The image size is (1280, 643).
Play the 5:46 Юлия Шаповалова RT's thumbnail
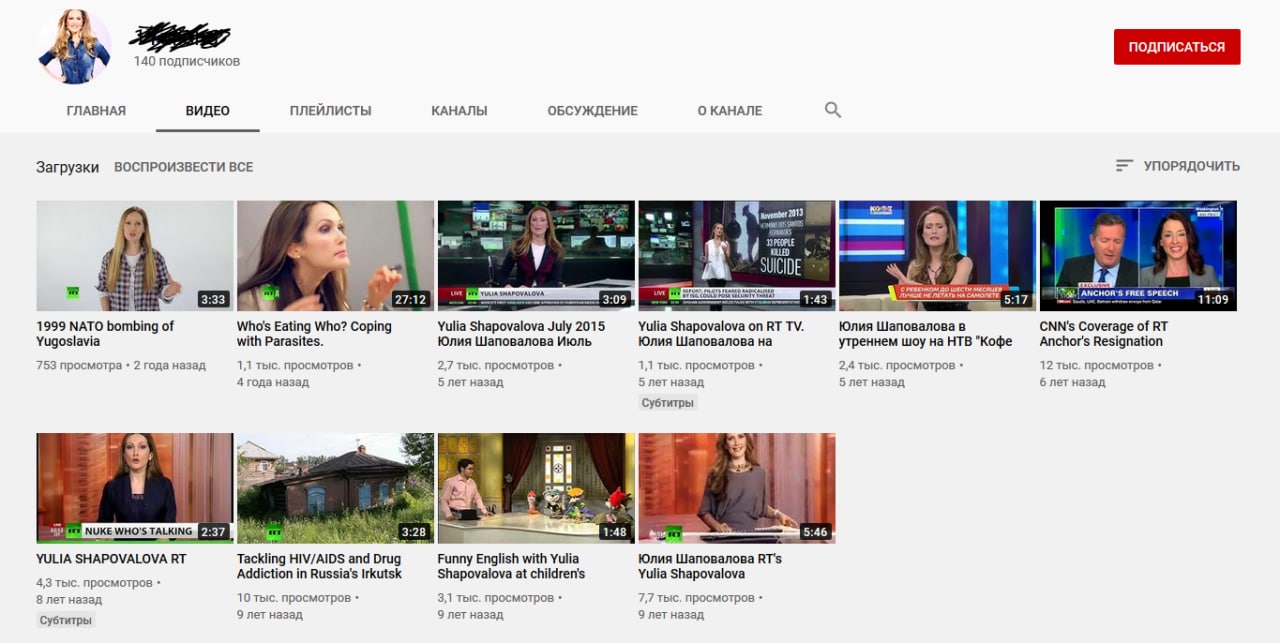737,488
